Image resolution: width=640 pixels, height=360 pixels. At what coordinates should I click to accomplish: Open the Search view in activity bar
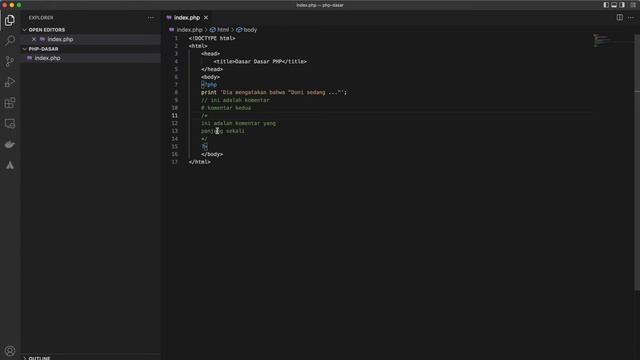(x=10, y=40)
